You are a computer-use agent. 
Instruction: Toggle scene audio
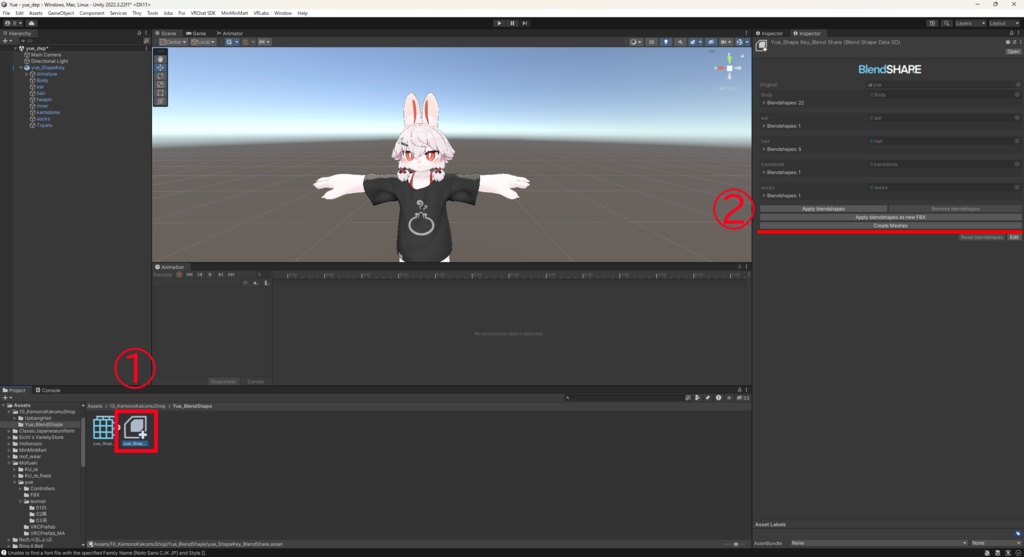(680, 42)
